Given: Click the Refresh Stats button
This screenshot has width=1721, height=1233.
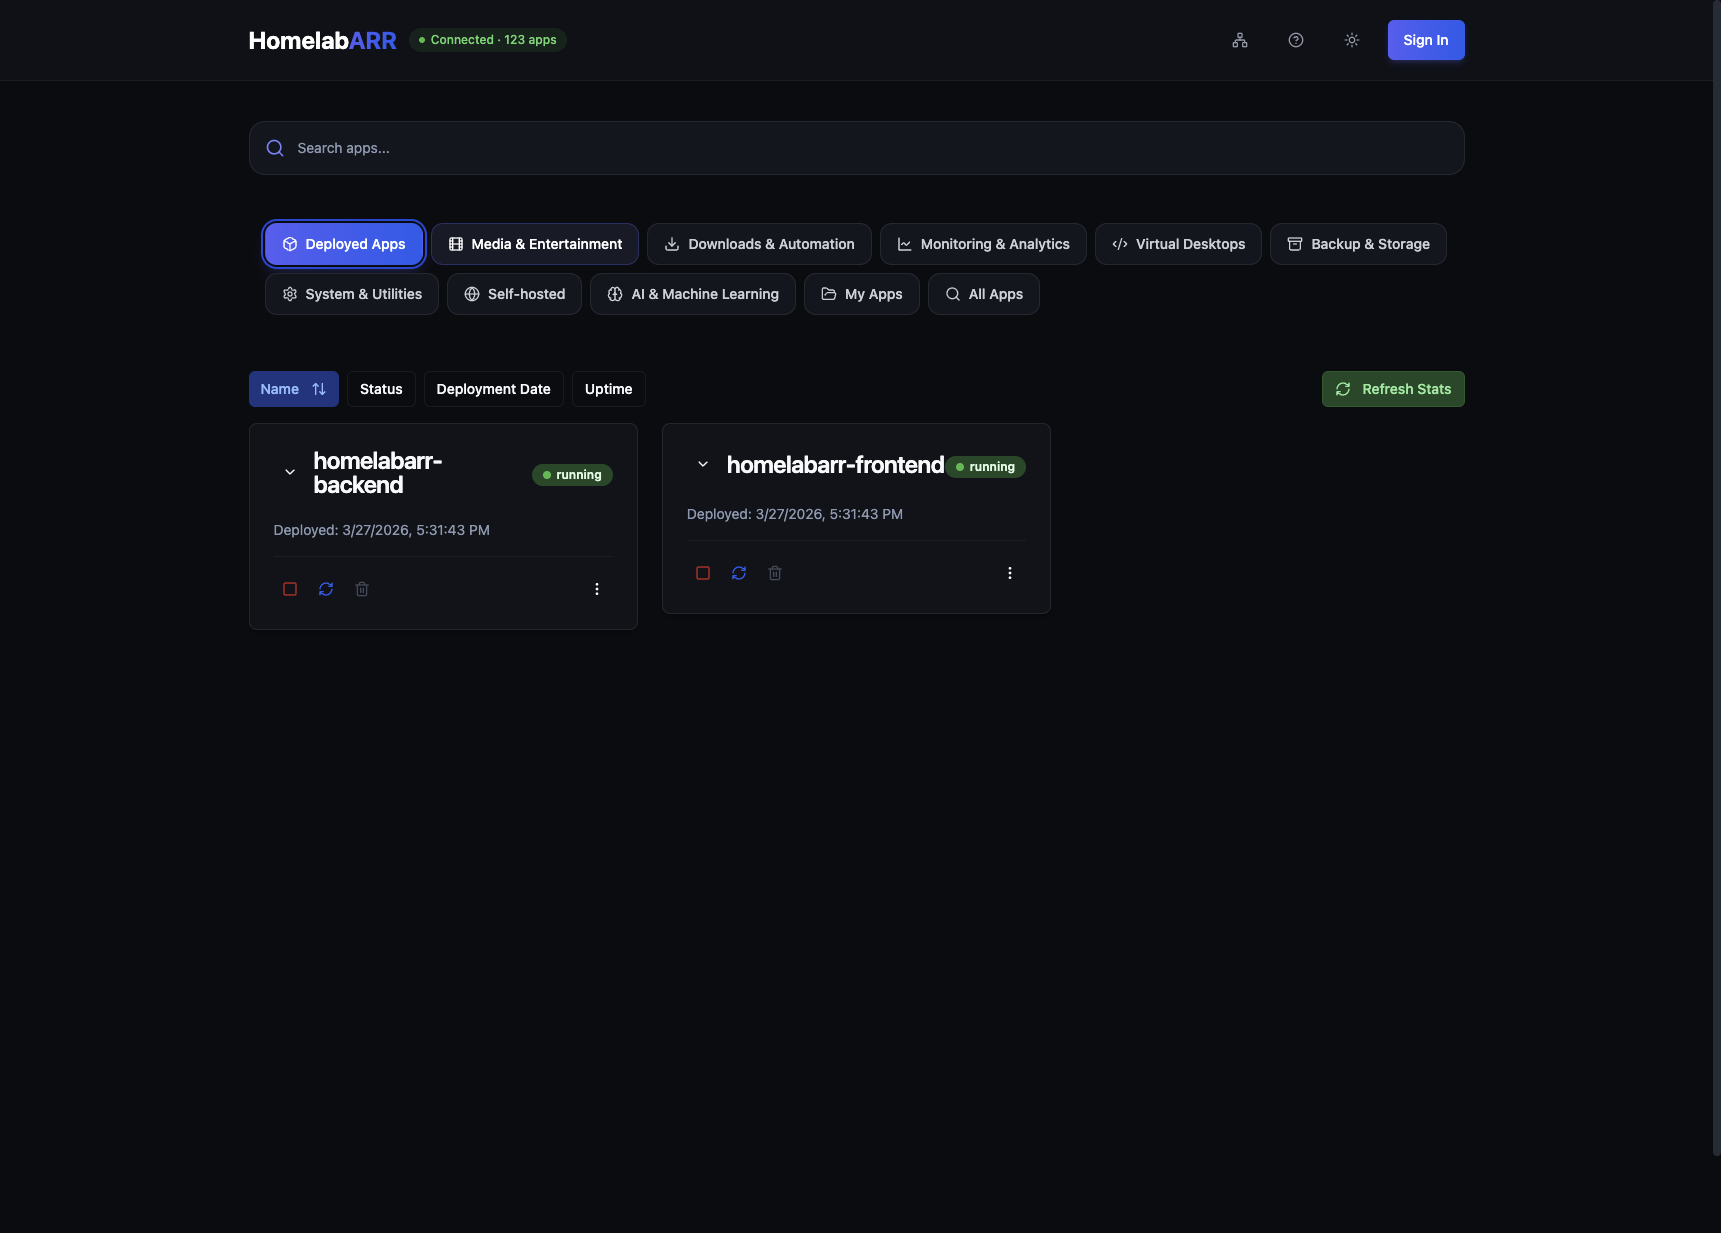Looking at the screenshot, I should 1392,389.
